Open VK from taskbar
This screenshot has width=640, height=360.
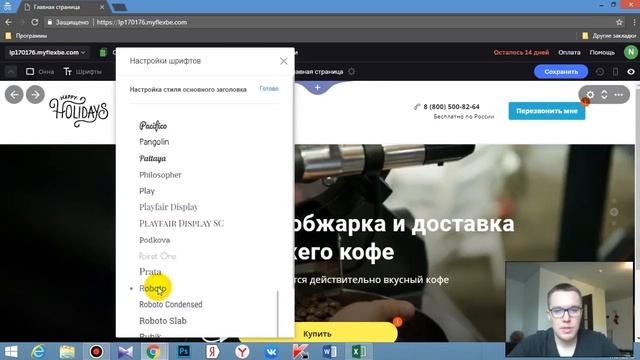(271, 351)
